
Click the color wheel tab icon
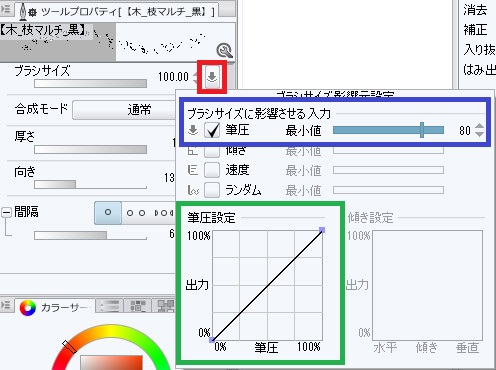coord(27,308)
